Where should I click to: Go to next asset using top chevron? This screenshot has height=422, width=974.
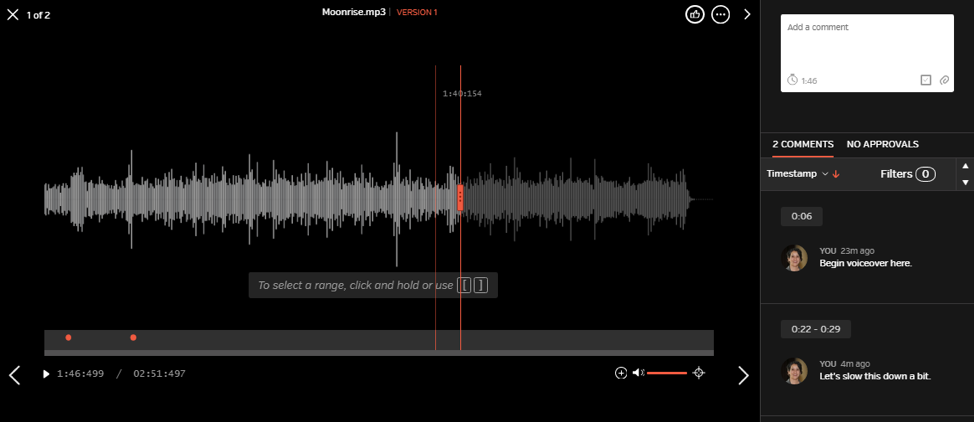[x=747, y=14]
